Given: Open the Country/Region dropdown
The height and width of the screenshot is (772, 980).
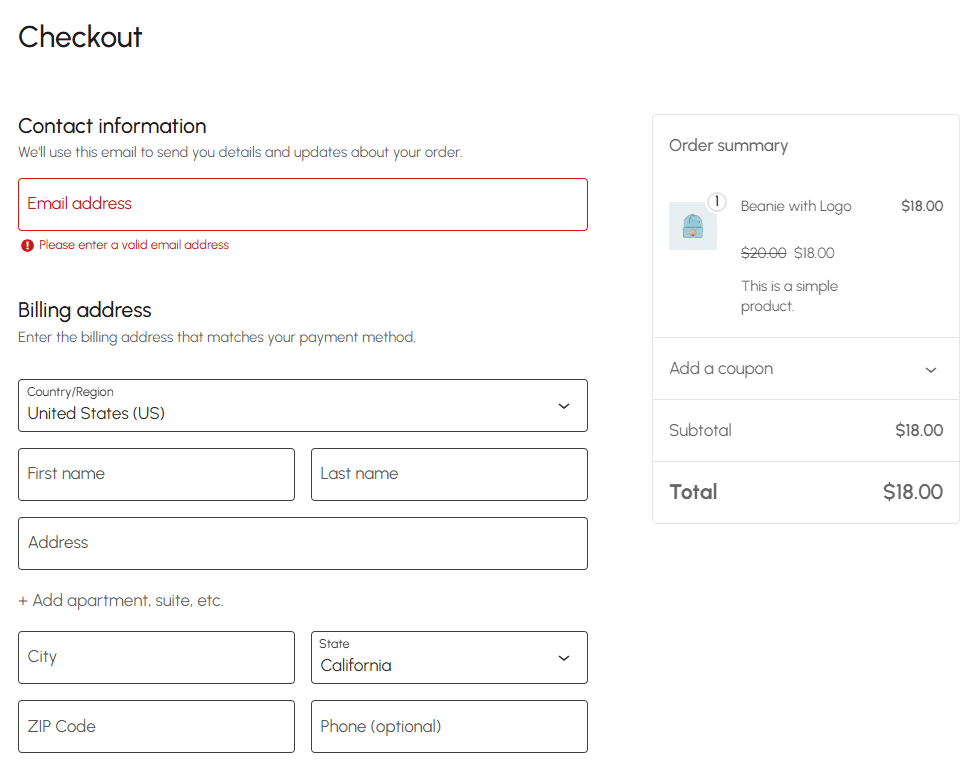Looking at the screenshot, I should [x=302, y=406].
